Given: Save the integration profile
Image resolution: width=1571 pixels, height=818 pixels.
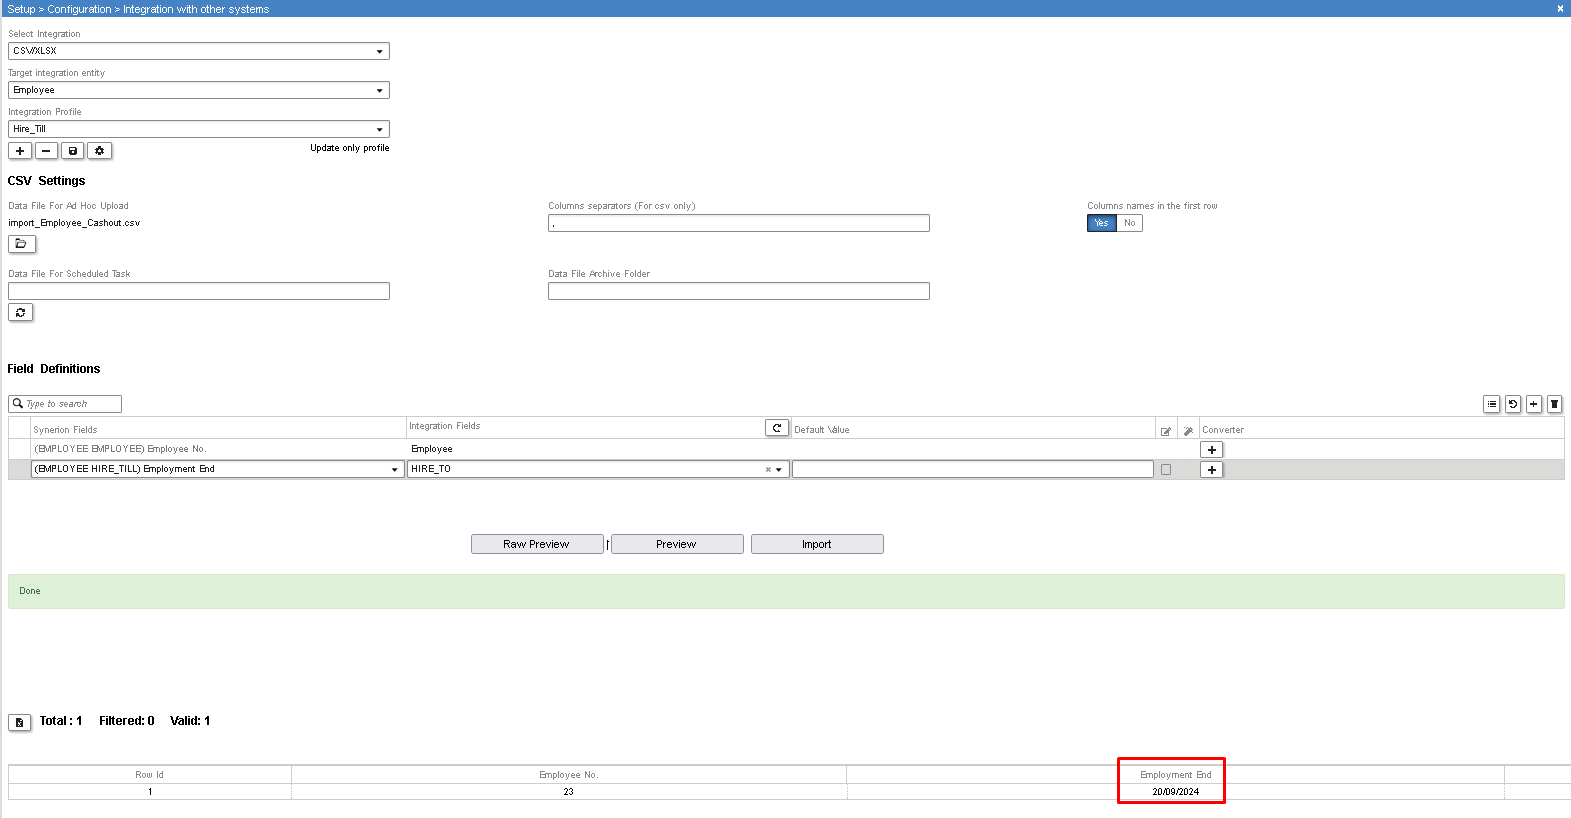Looking at the screenshot, I should [x=73, y=151].
